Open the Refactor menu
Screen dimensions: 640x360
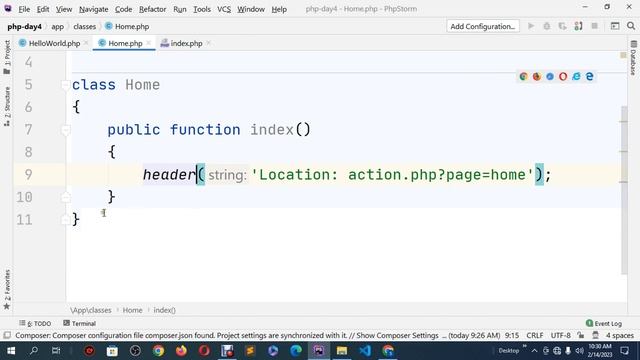pos(152,9)
